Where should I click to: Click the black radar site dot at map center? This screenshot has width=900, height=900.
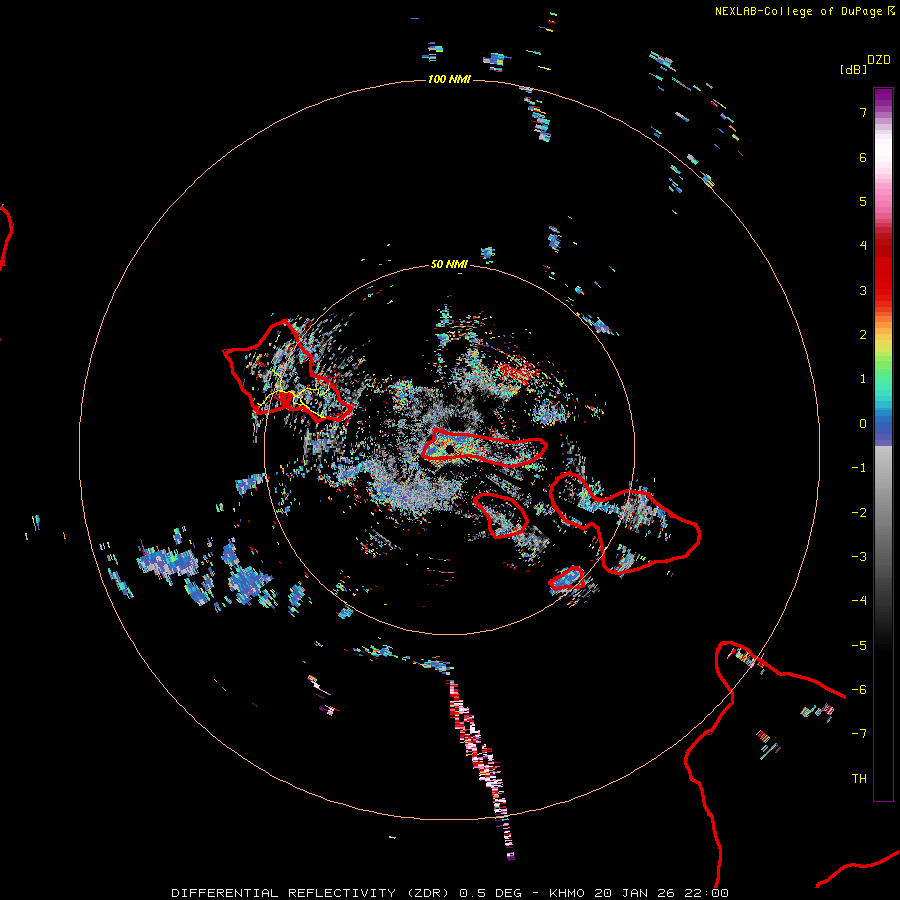pos(449,448)
